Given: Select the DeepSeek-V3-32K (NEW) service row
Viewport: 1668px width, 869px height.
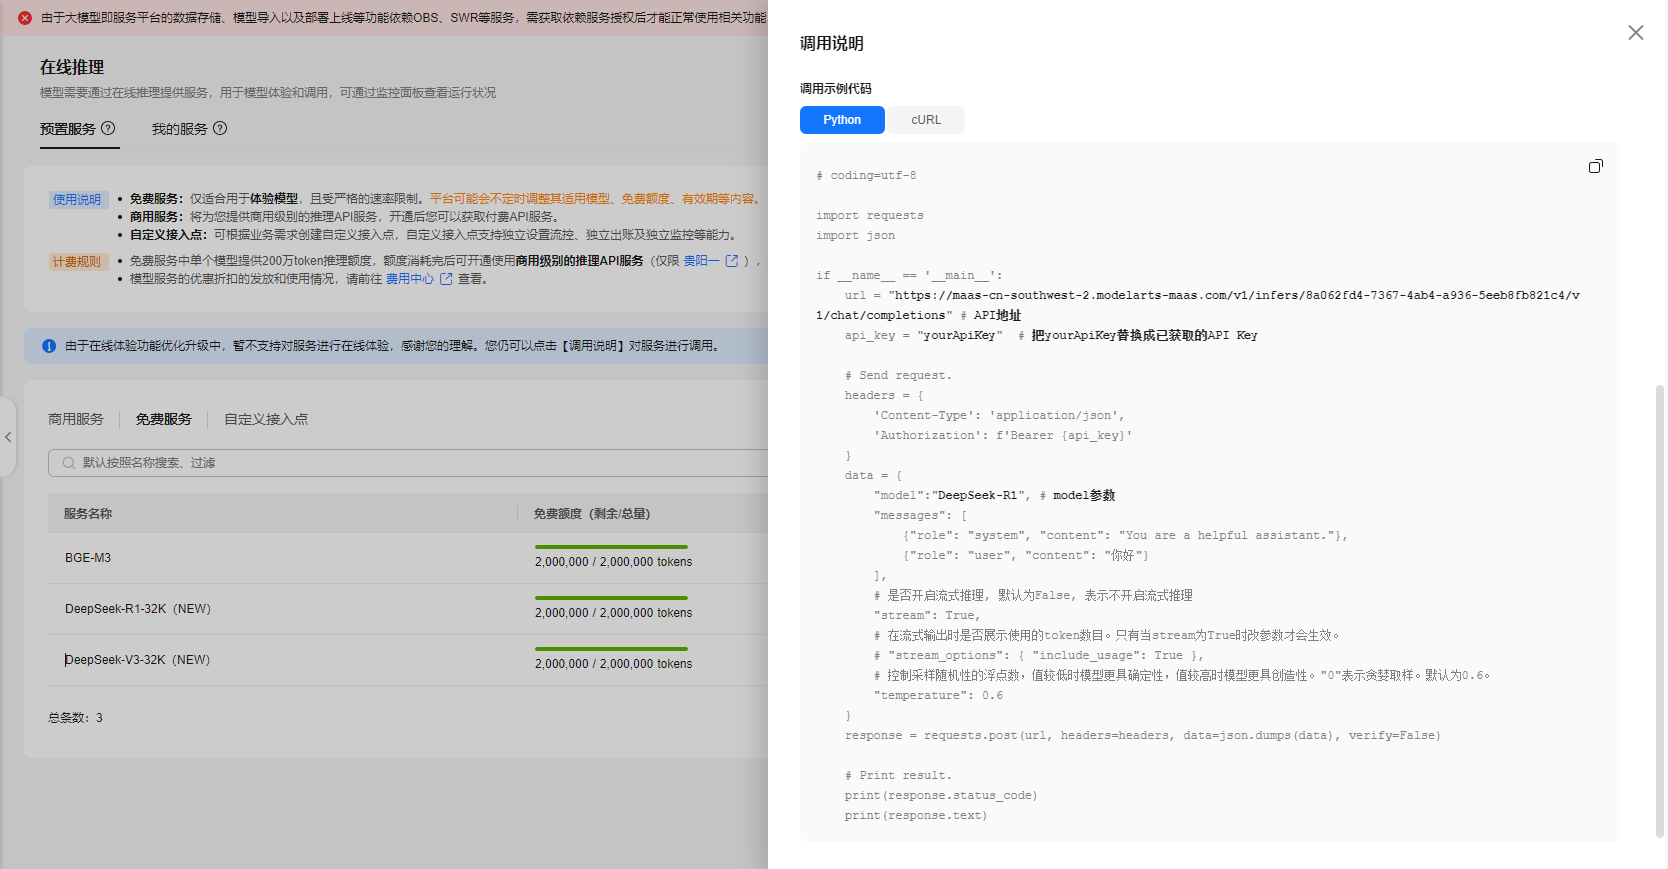Looking at the screenshot, I should tap(408, 660).
